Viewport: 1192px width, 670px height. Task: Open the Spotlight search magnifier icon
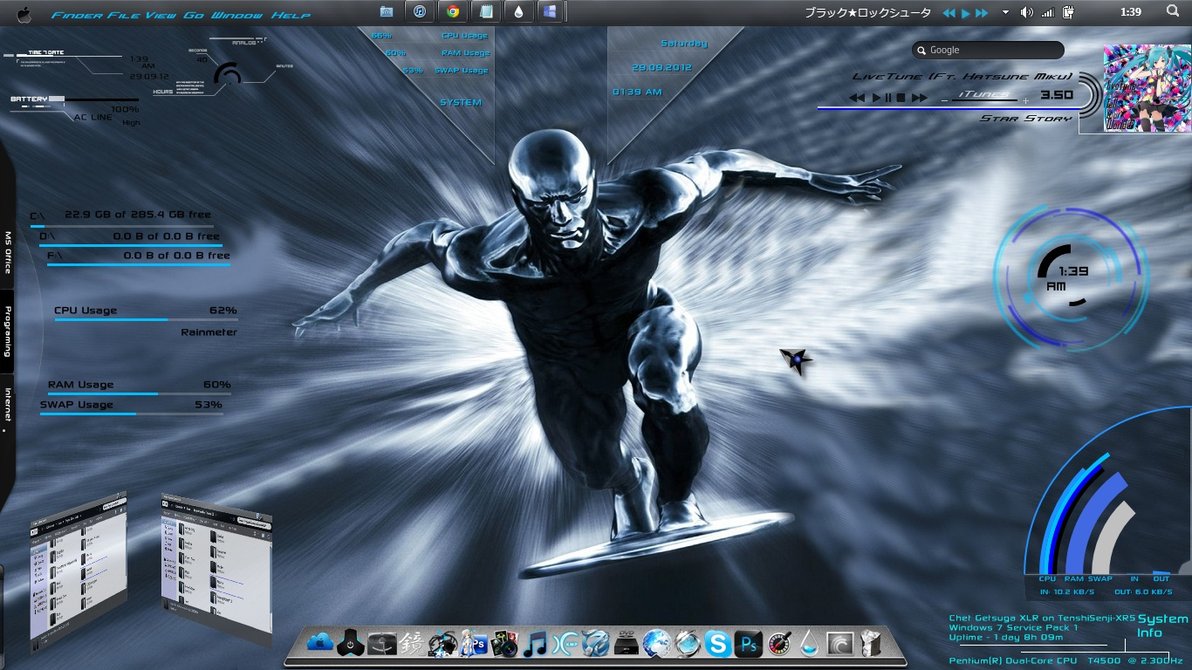[1172, 12]
